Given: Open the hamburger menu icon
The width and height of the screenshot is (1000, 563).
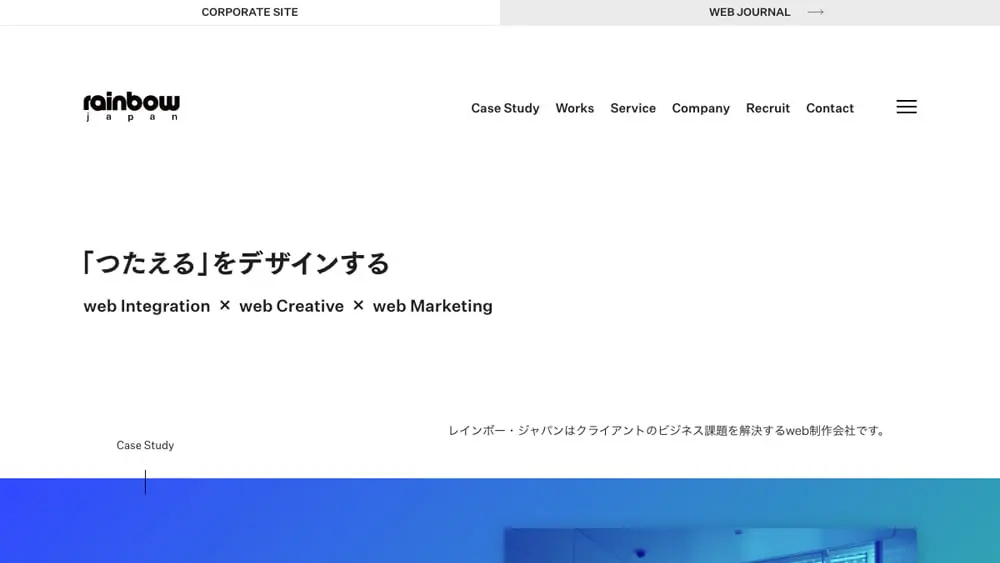Looking at the screenshot, I should coord(906,106).
